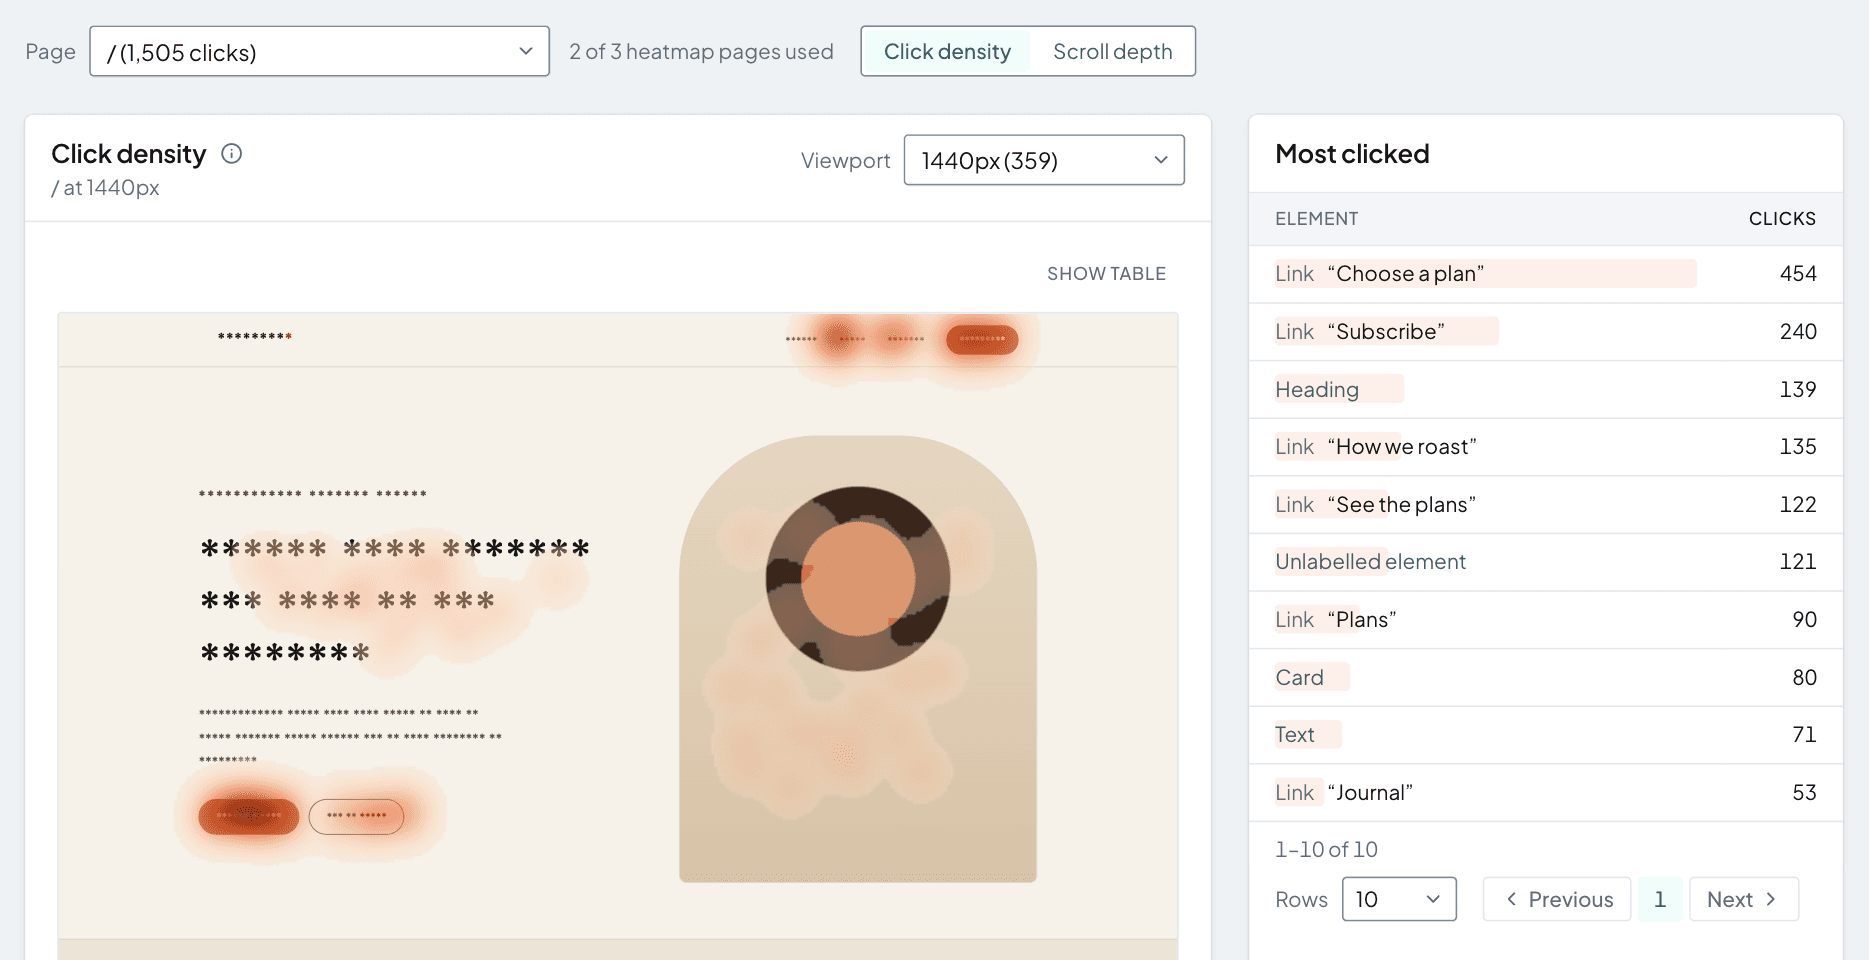
Task: Open the Rows per page dropdown
Action: click(x=1399, y=899)
